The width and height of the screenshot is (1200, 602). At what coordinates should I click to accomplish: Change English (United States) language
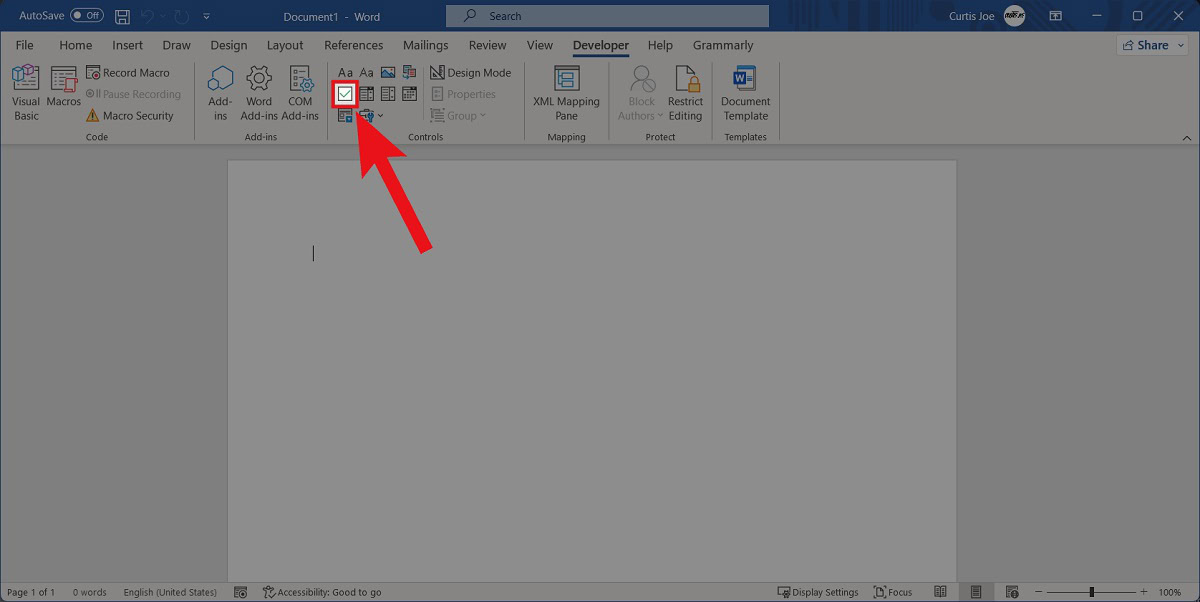coord(170,592)
